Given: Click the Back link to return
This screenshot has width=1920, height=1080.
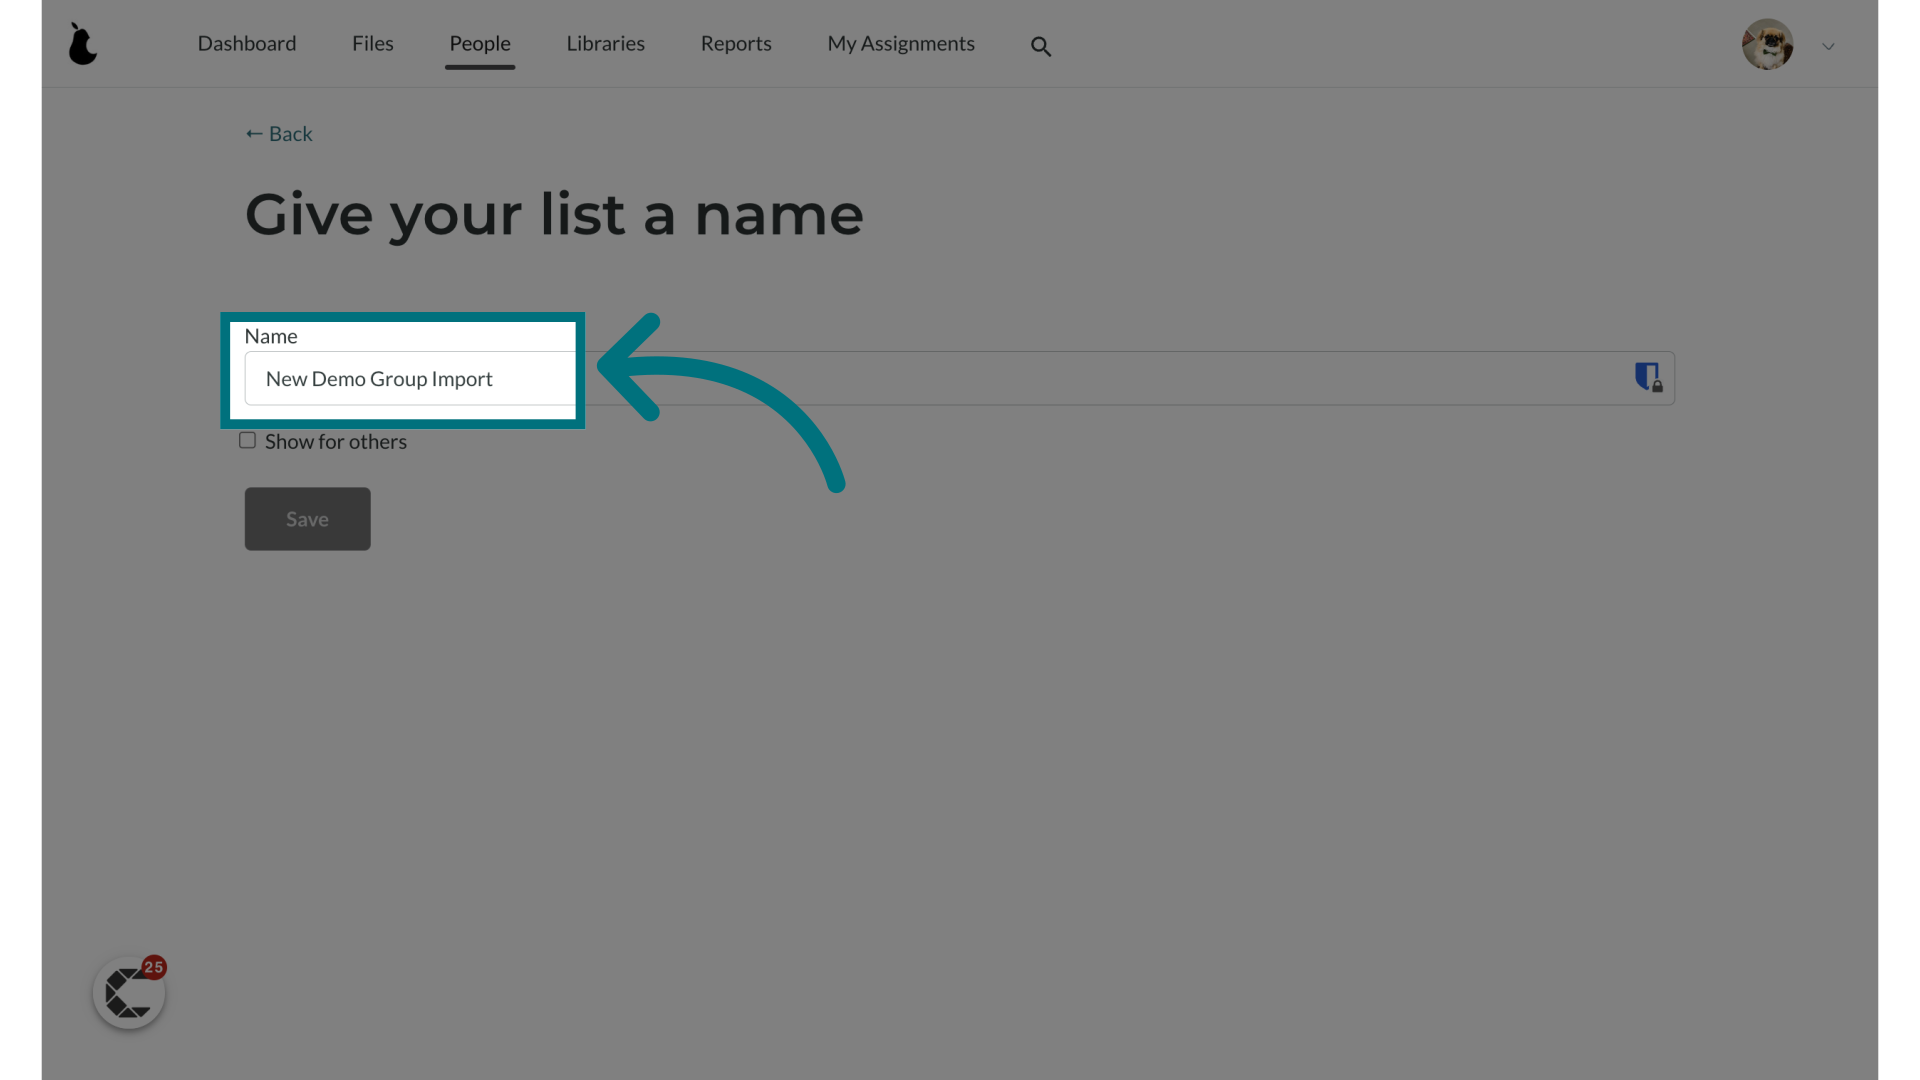Looking at the screenshot, I should [278, 133].
